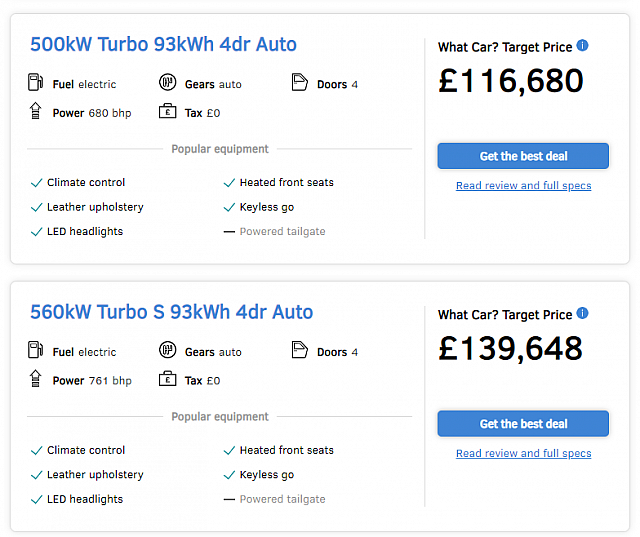Click the info icon beside the £139,648 Target Price
Viewport: 640px width, 537px height.
click(x=582, y=313)
